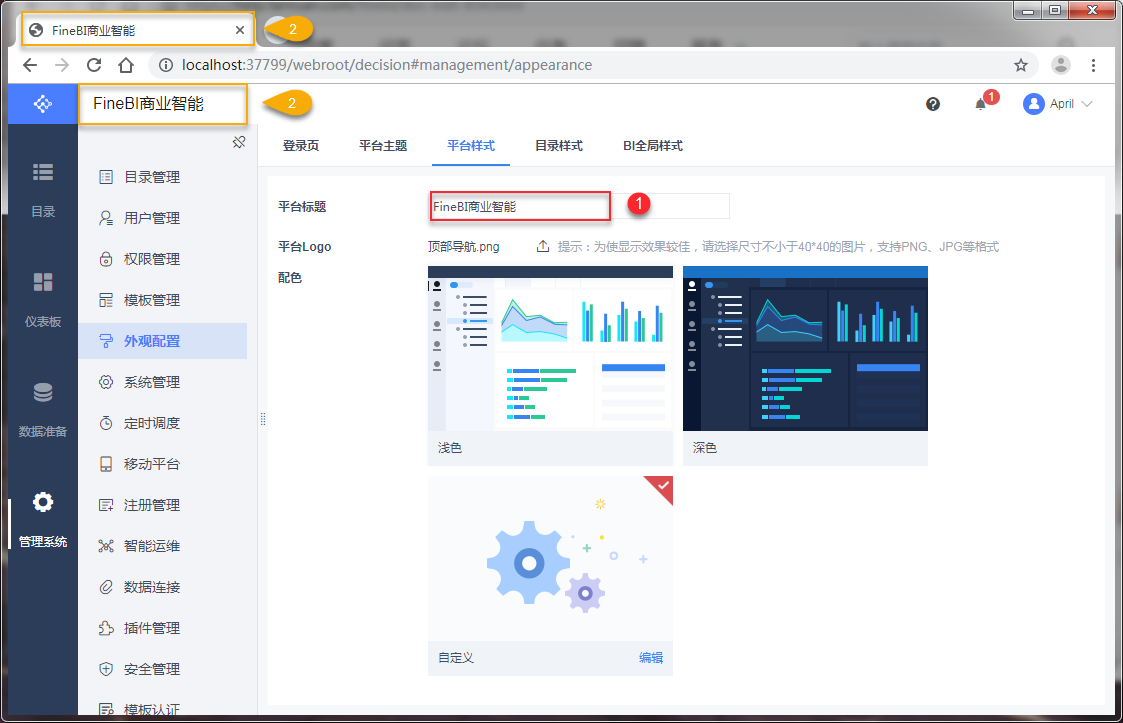Switch to the BI全局样式 tab
This screenshot has height=723, width=1123.
click(x=652, y=145)
